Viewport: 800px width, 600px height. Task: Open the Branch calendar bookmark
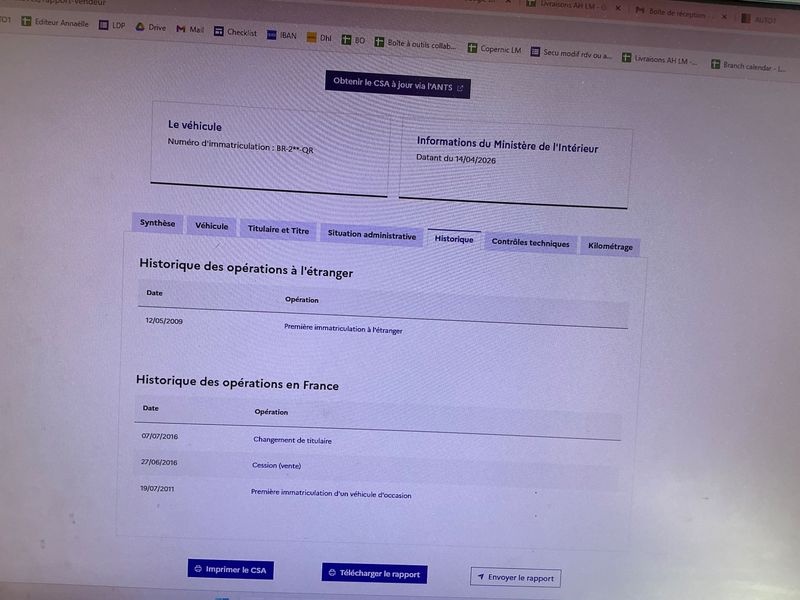748,65
